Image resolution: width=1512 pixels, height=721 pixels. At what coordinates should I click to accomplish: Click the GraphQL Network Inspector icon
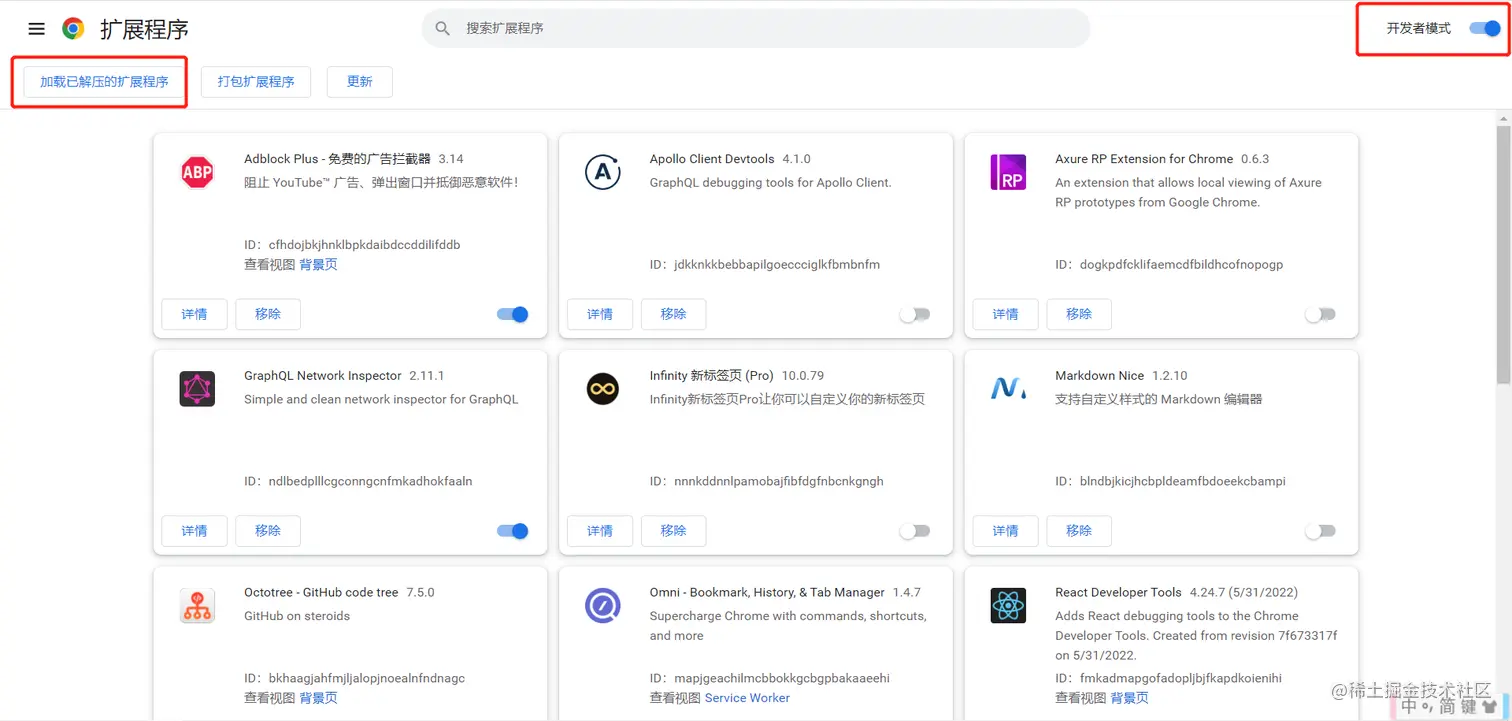197,389
